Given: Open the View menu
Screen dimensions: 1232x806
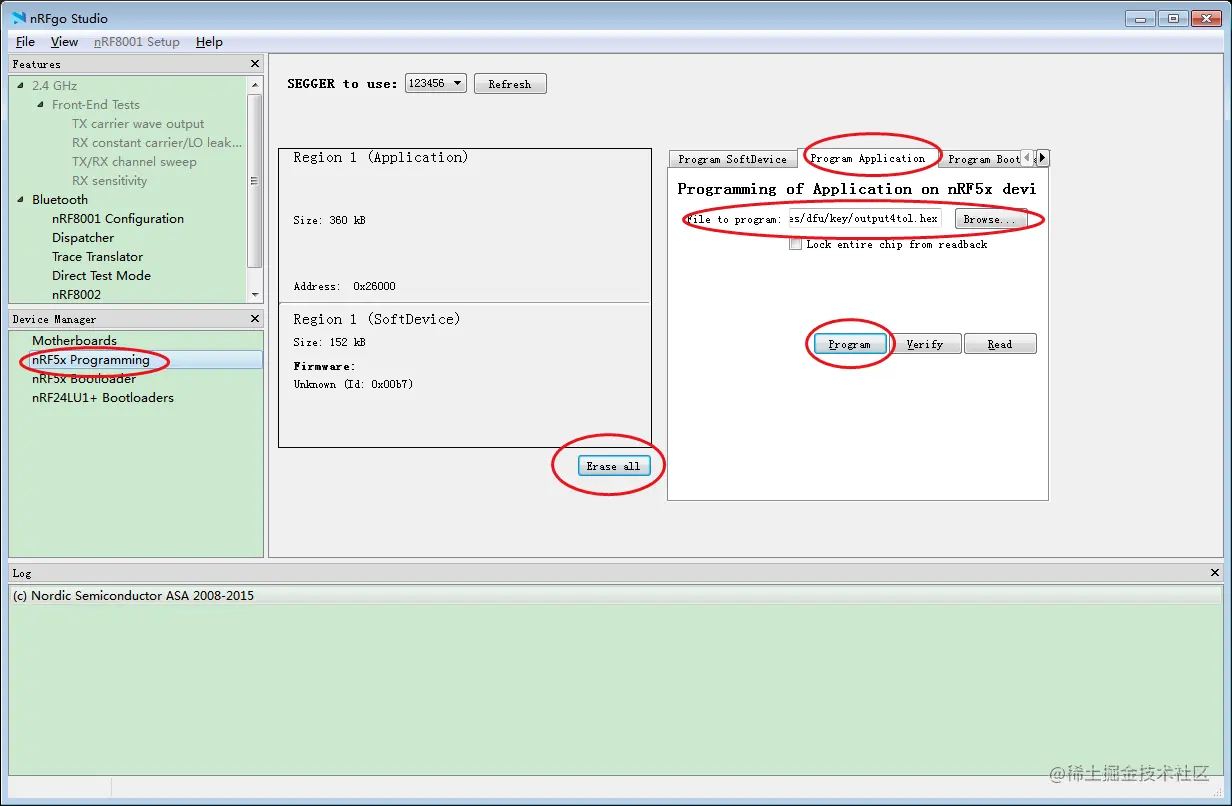Looking at the screenshot, I should coord(64,42).
